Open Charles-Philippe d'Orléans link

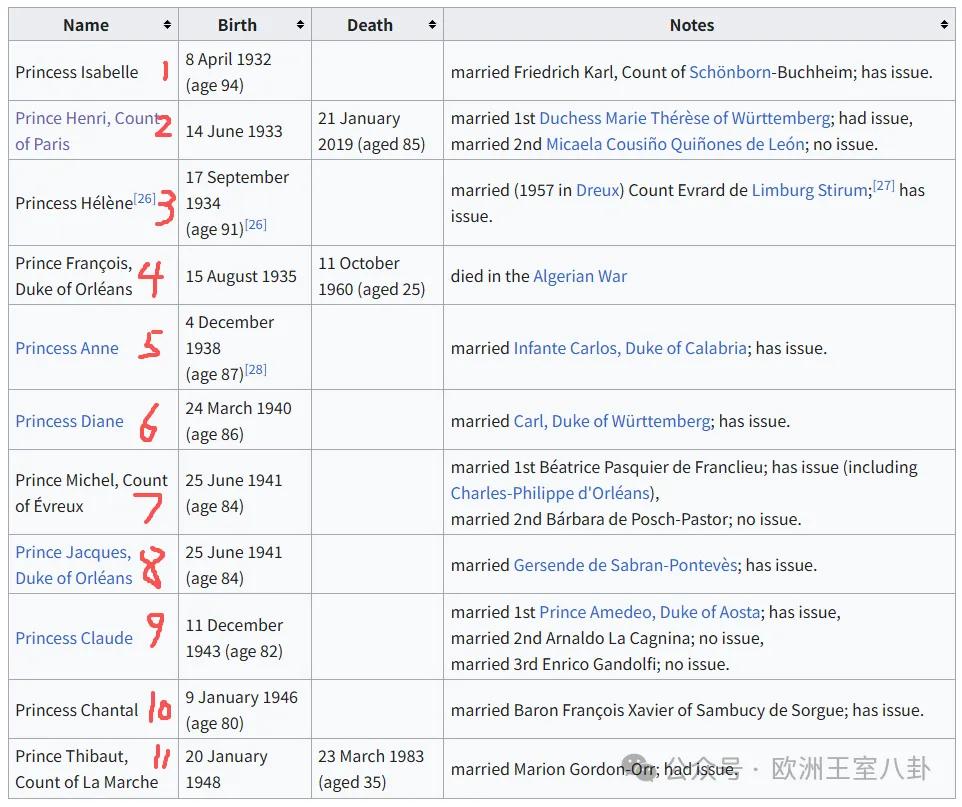(x=550, y=493)
